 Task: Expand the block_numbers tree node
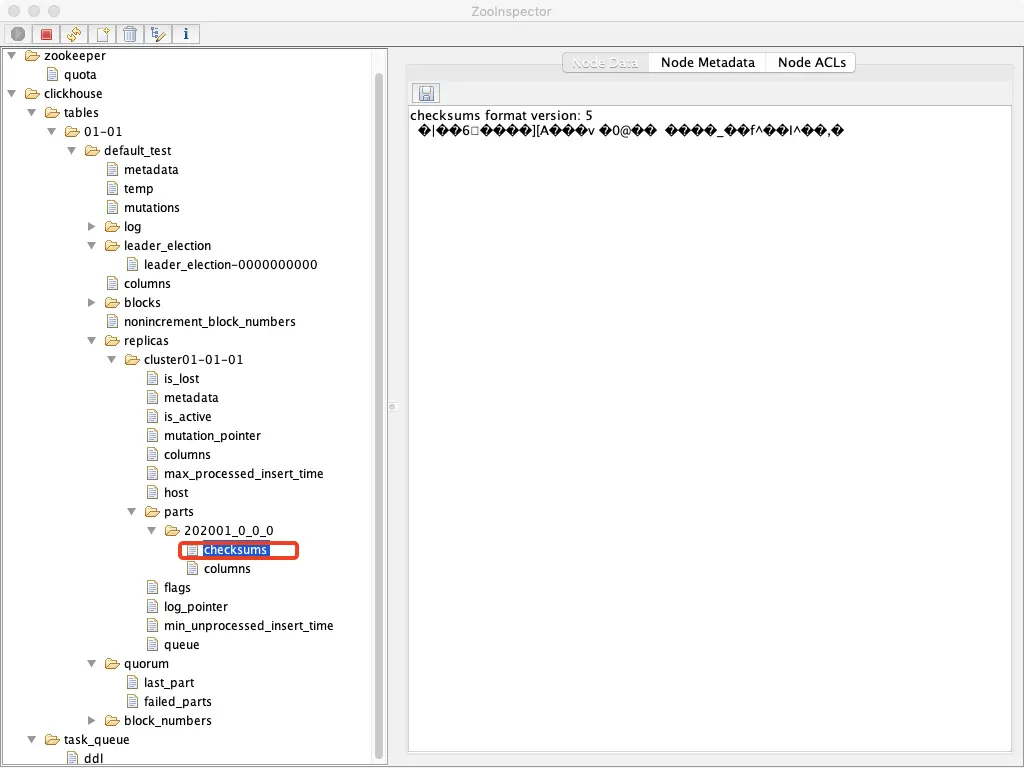pyautogui.click(x=91, y=720)
